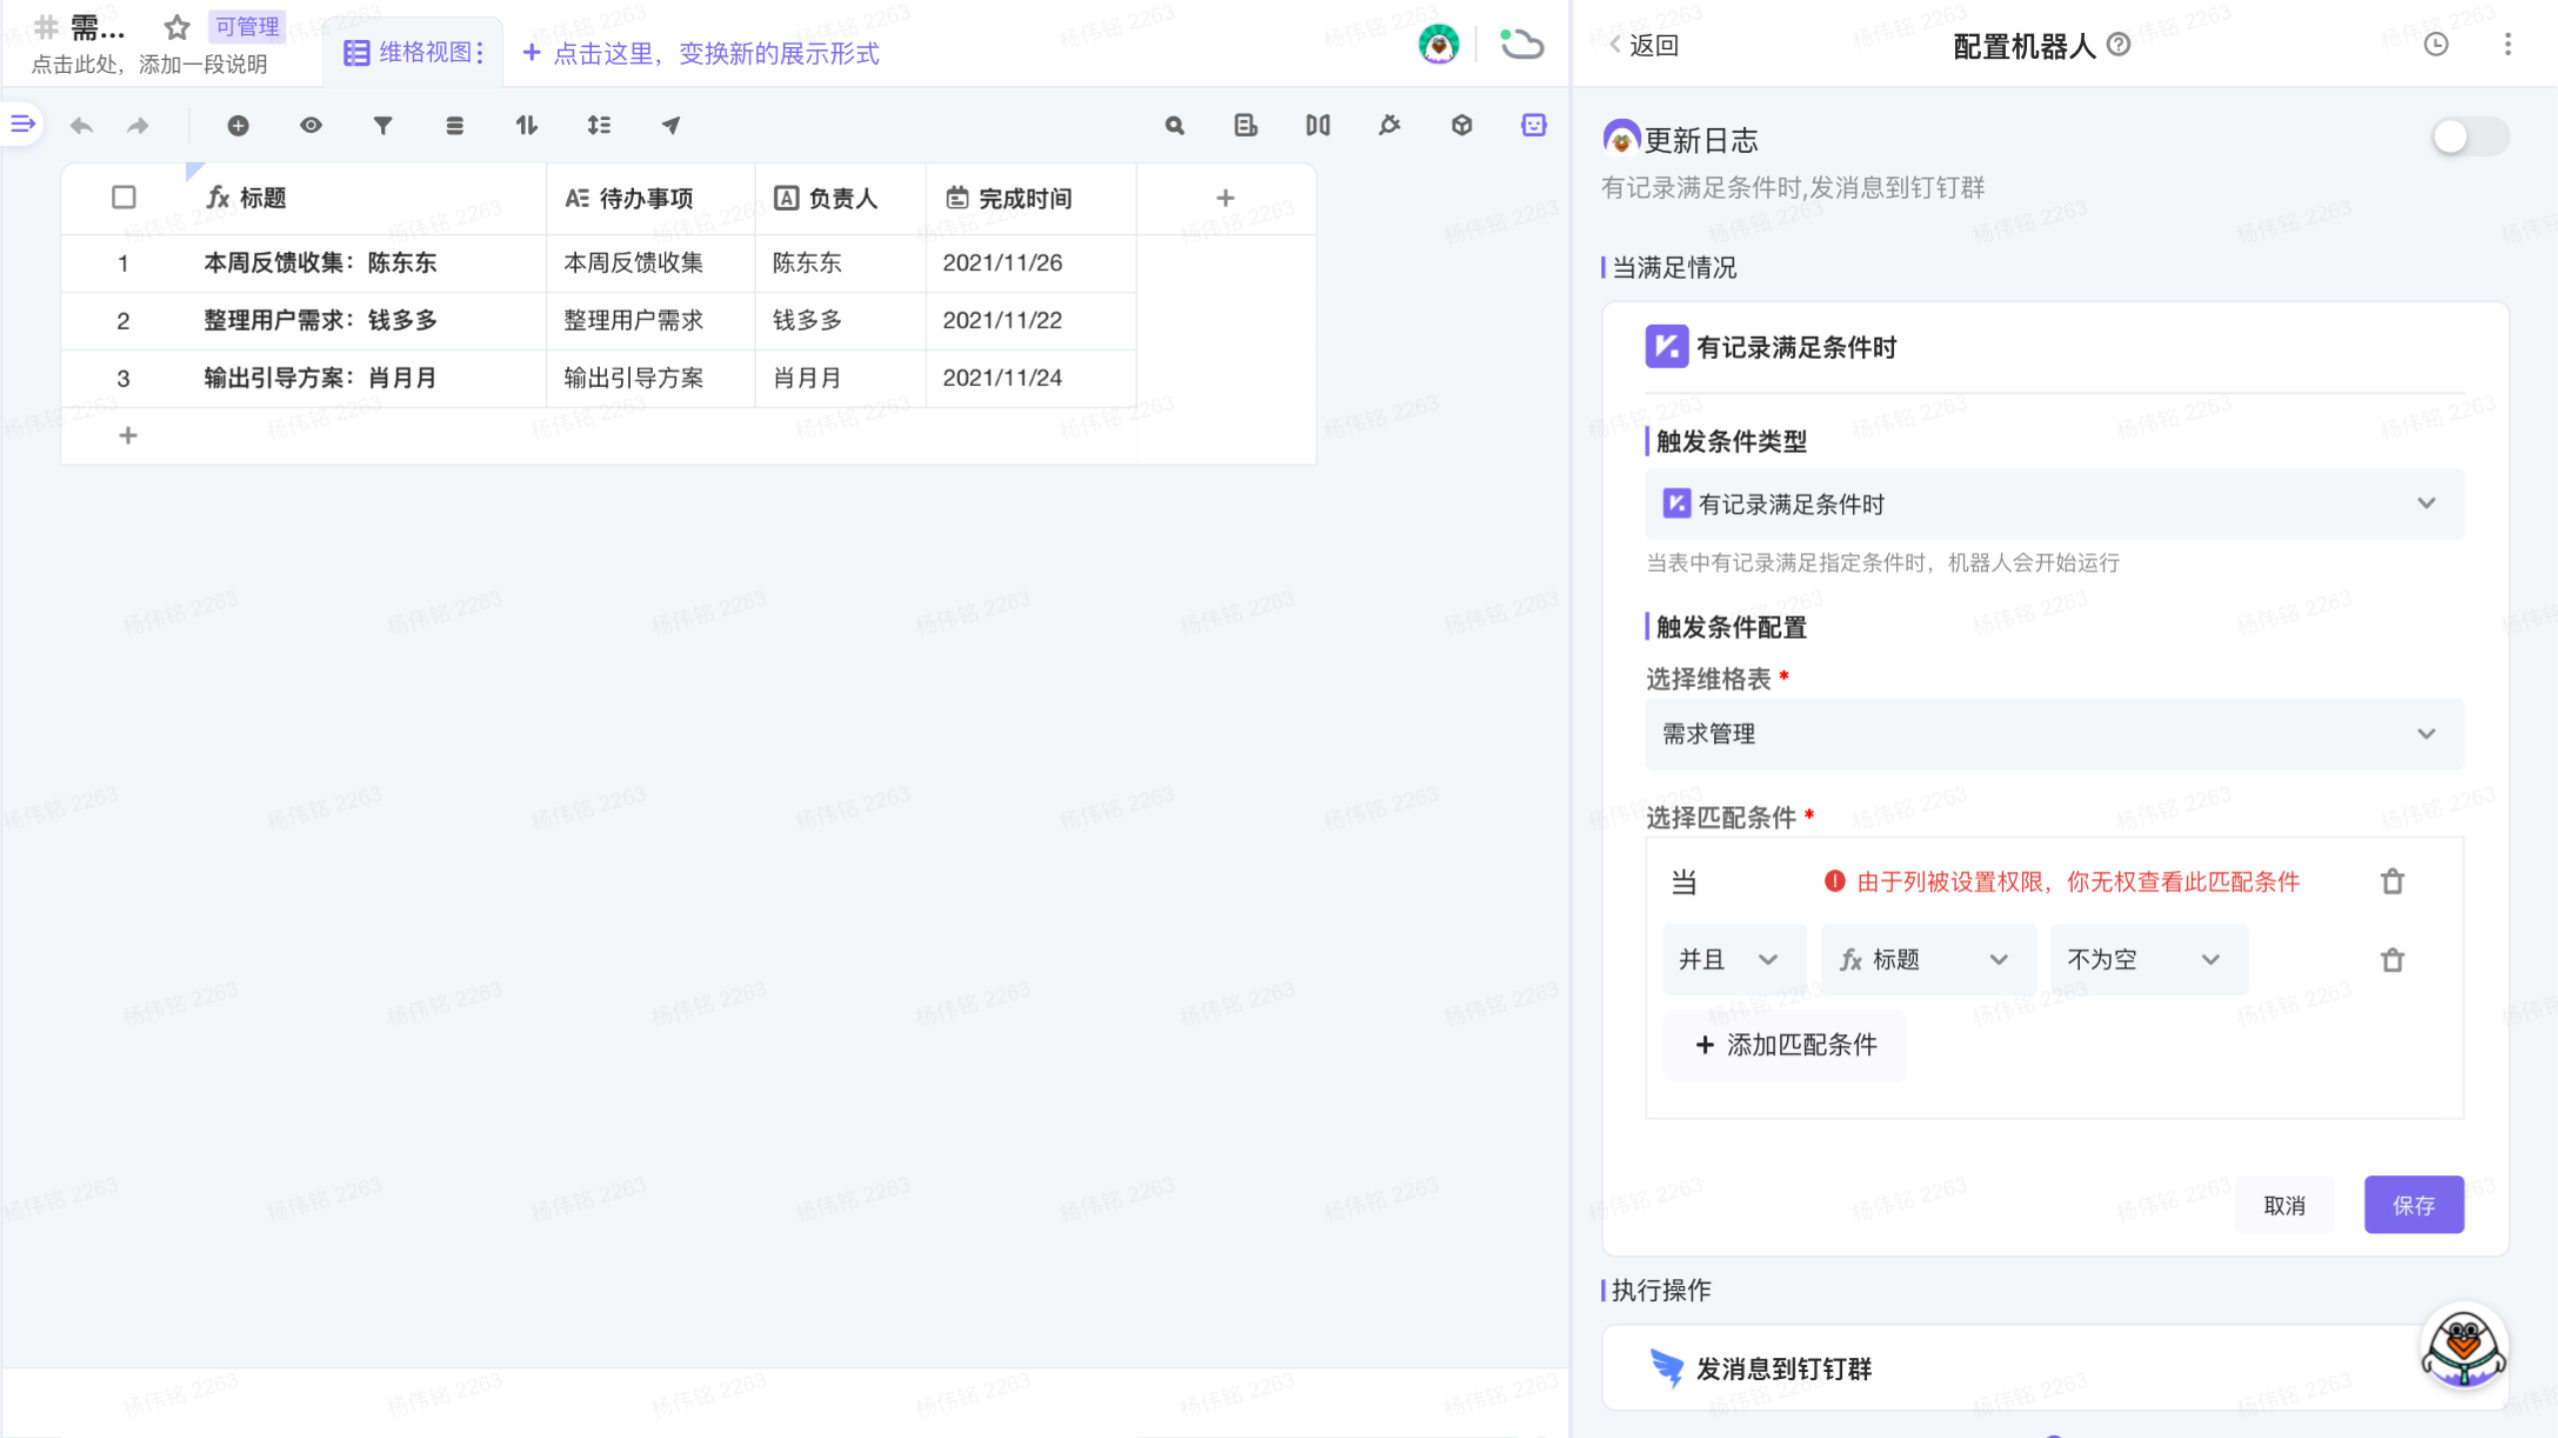Check the select-all records checkbox
2558x1438 pixels.
click(x=124, y=198)
